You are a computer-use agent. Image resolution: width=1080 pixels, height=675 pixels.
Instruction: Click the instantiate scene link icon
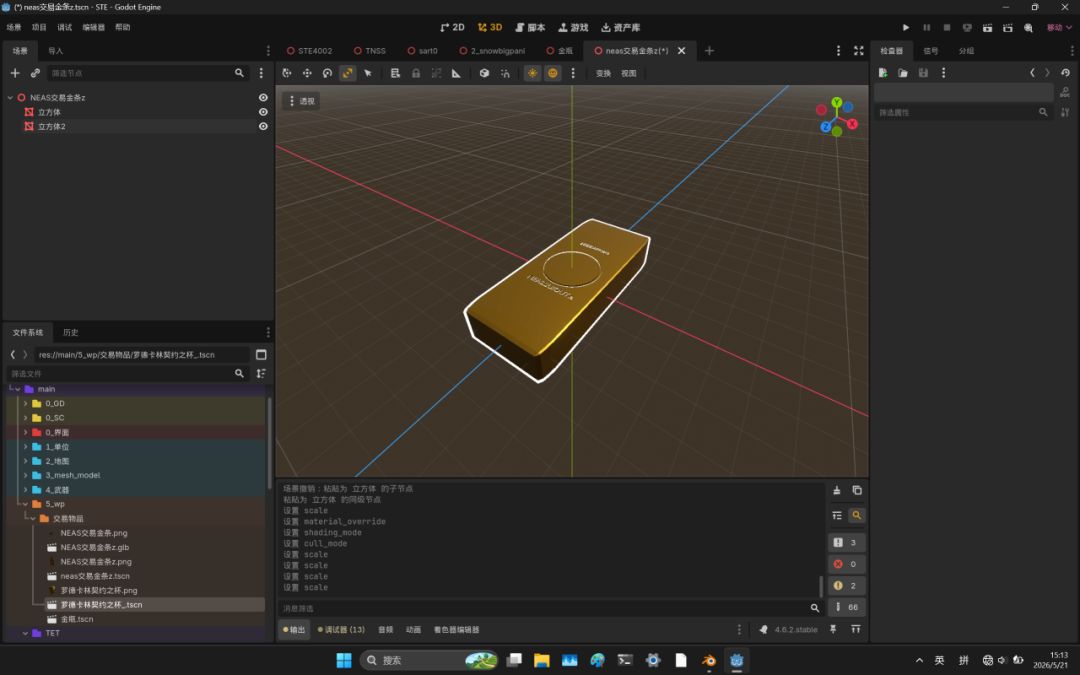coord(35,73)
